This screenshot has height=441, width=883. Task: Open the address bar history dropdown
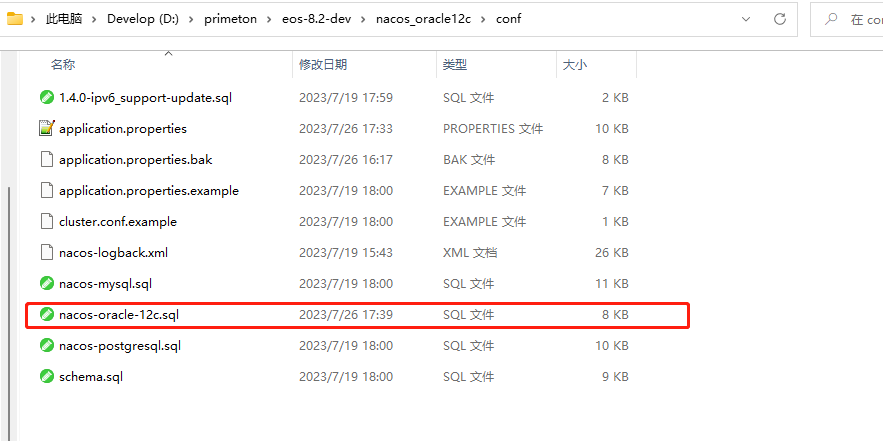tap(747, 19)
